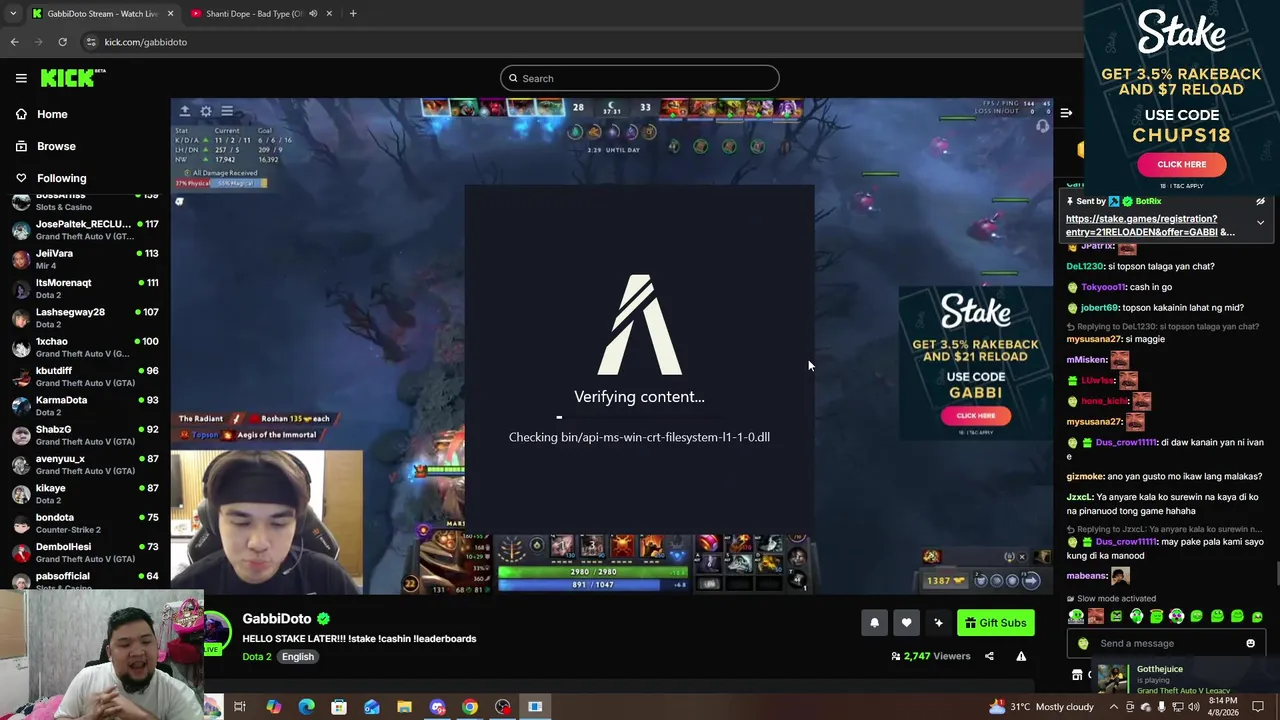Open kbutdiff channel in sidebar
Image resolution: width=1280 pixels, height=720 pixels.
tap(85, 376)
